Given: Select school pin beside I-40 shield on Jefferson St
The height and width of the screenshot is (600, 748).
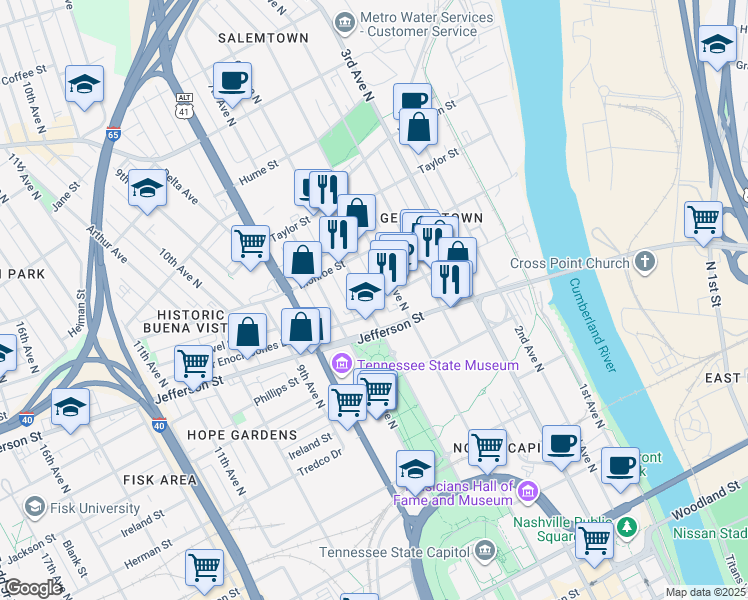Looking at the screenshot, I should [x=71, y=411].
